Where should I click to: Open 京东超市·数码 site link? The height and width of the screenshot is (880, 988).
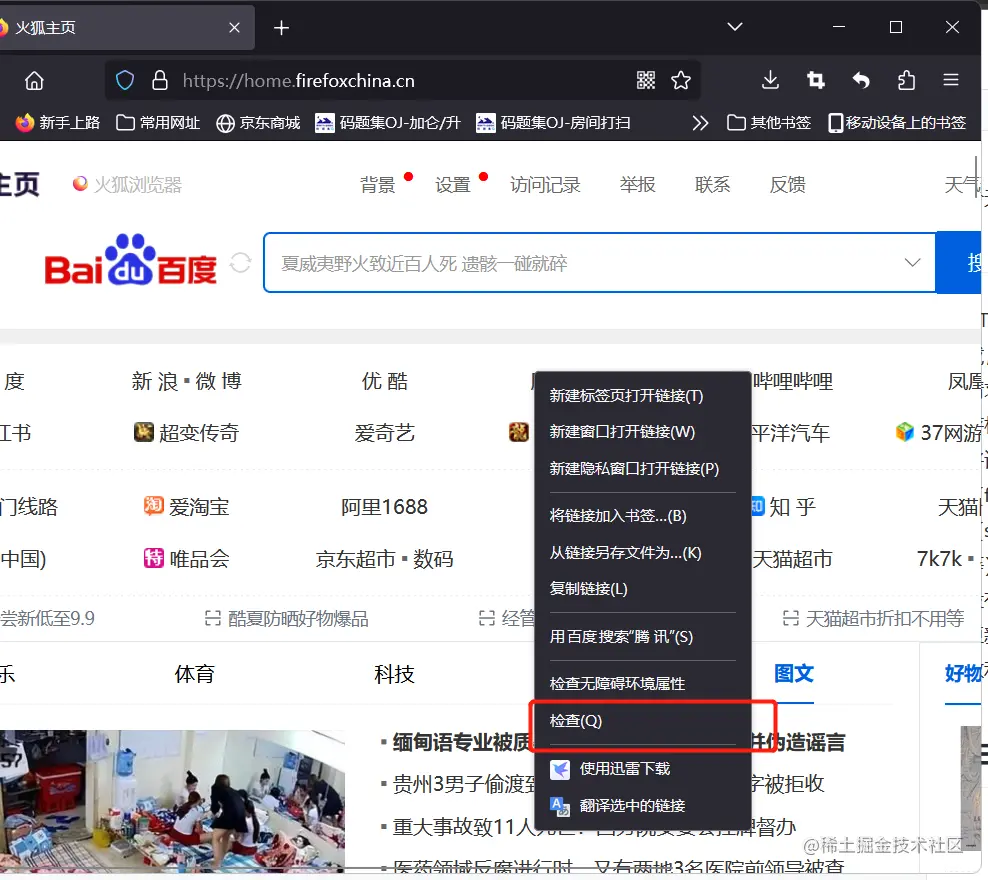point(384,559)
